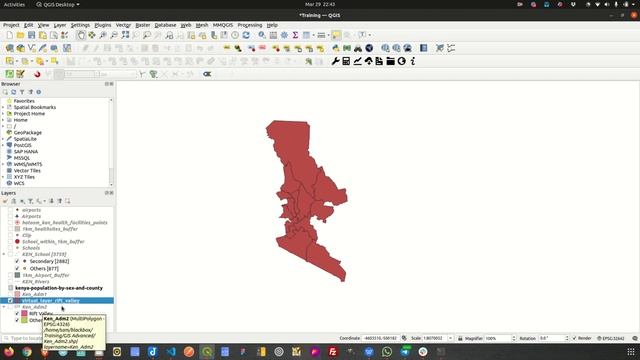Click the Browser panel refresh icon
This screenshot has width=640, height=360.
pyautogui.click(x=13, y=92)
